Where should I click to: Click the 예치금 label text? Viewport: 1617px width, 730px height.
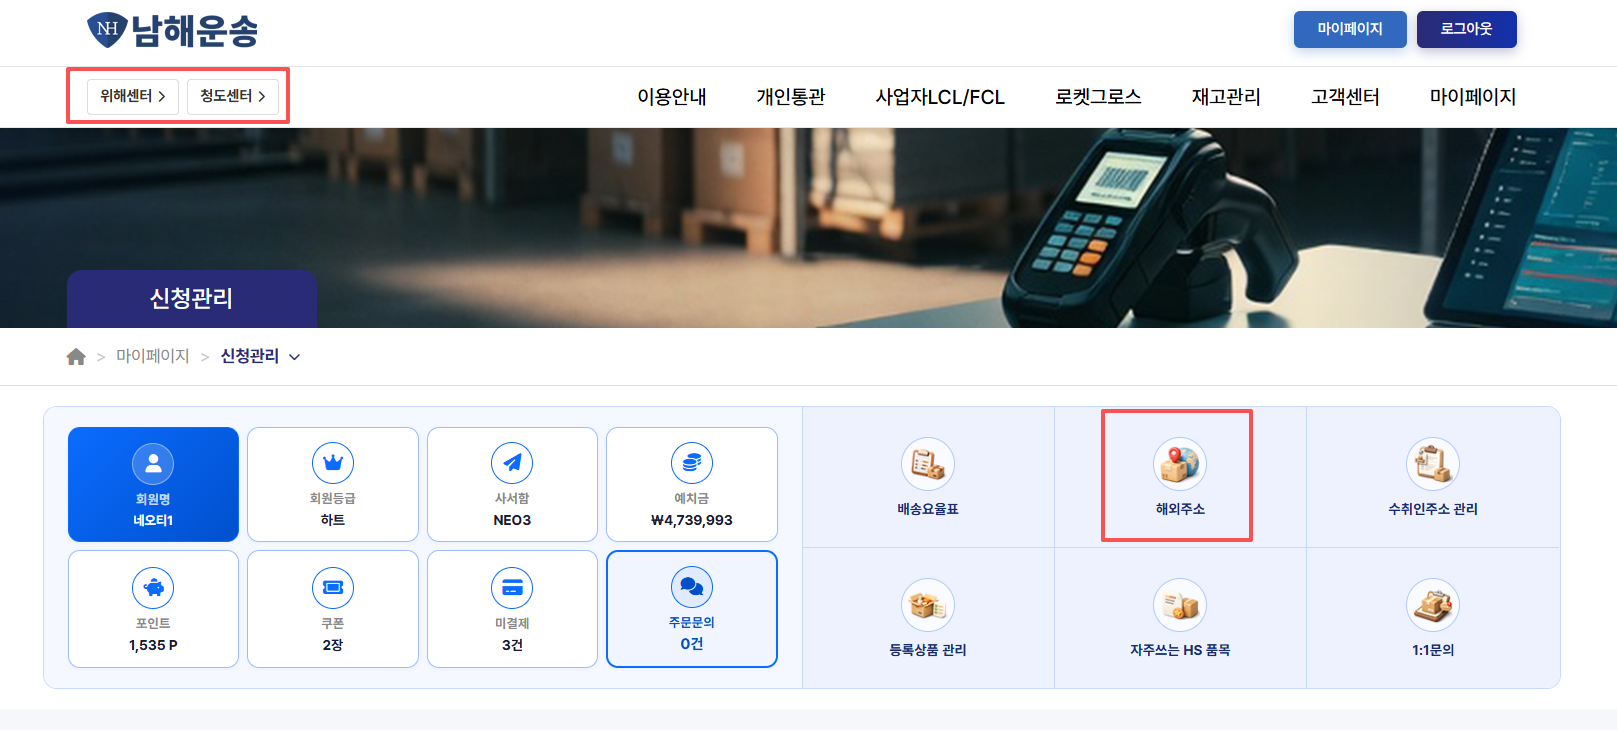(692, 498)
